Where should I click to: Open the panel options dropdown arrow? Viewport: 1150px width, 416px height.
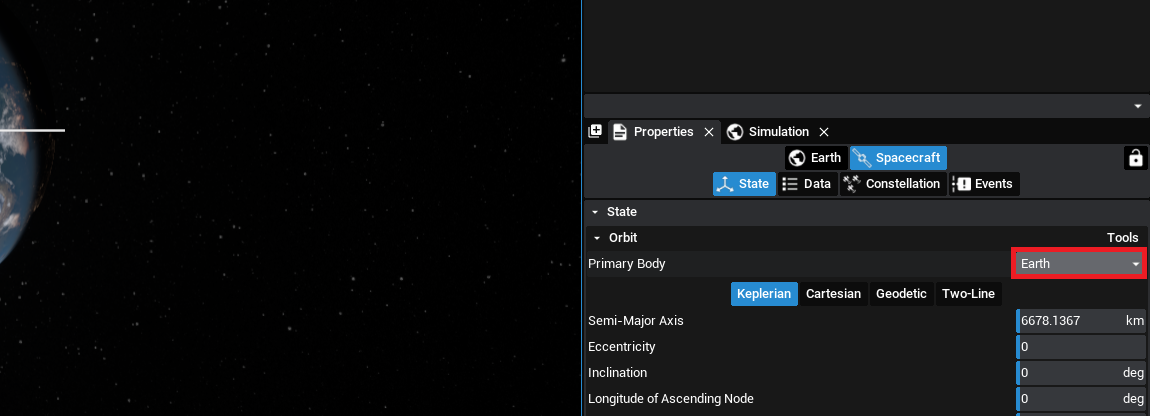pyautogui.click(x=1137, y=106)
